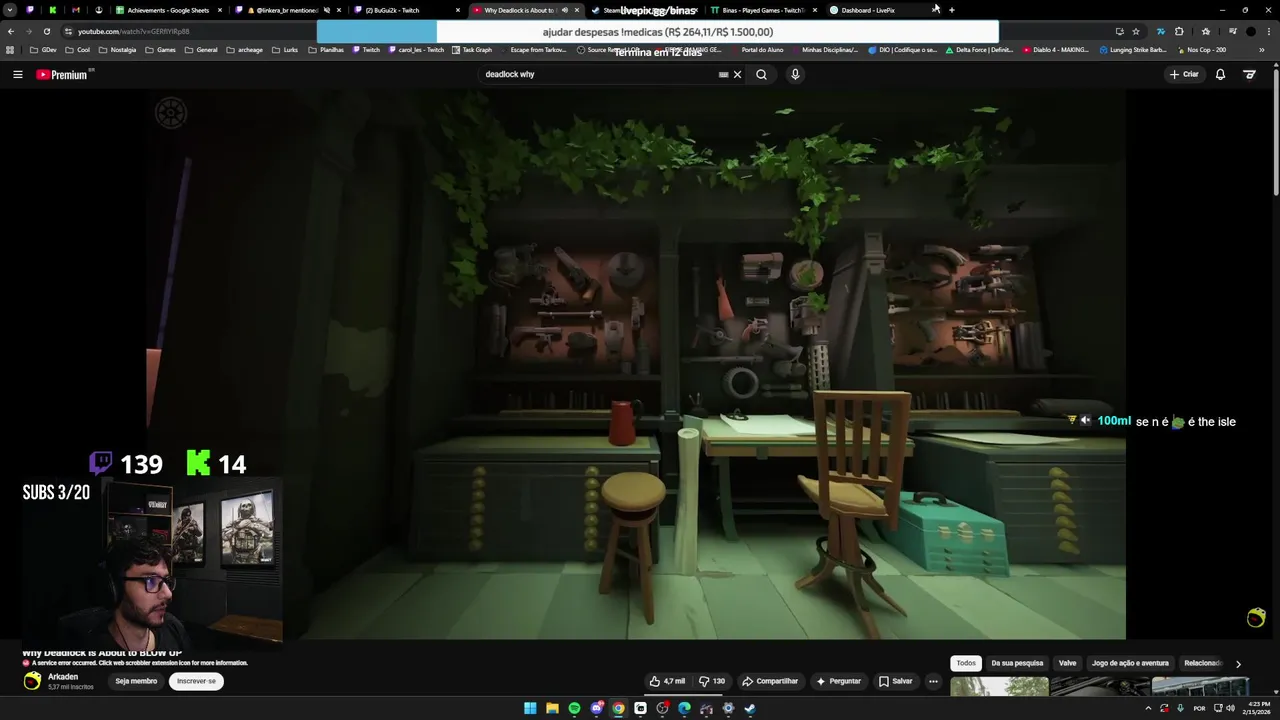The width and height of the screenshot is (1280, 720).
Task: Go to YouTube Premium home logo
Action: click(63, 74)
